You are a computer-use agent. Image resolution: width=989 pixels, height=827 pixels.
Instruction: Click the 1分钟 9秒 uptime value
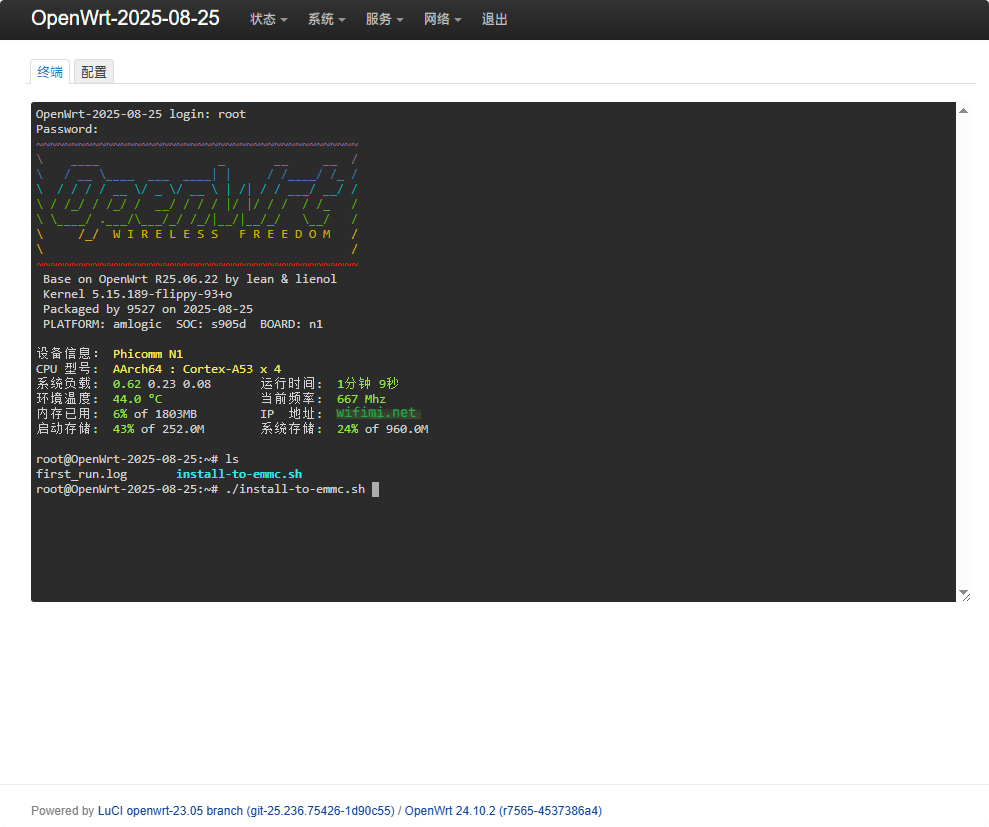click(x=368, y=384)
